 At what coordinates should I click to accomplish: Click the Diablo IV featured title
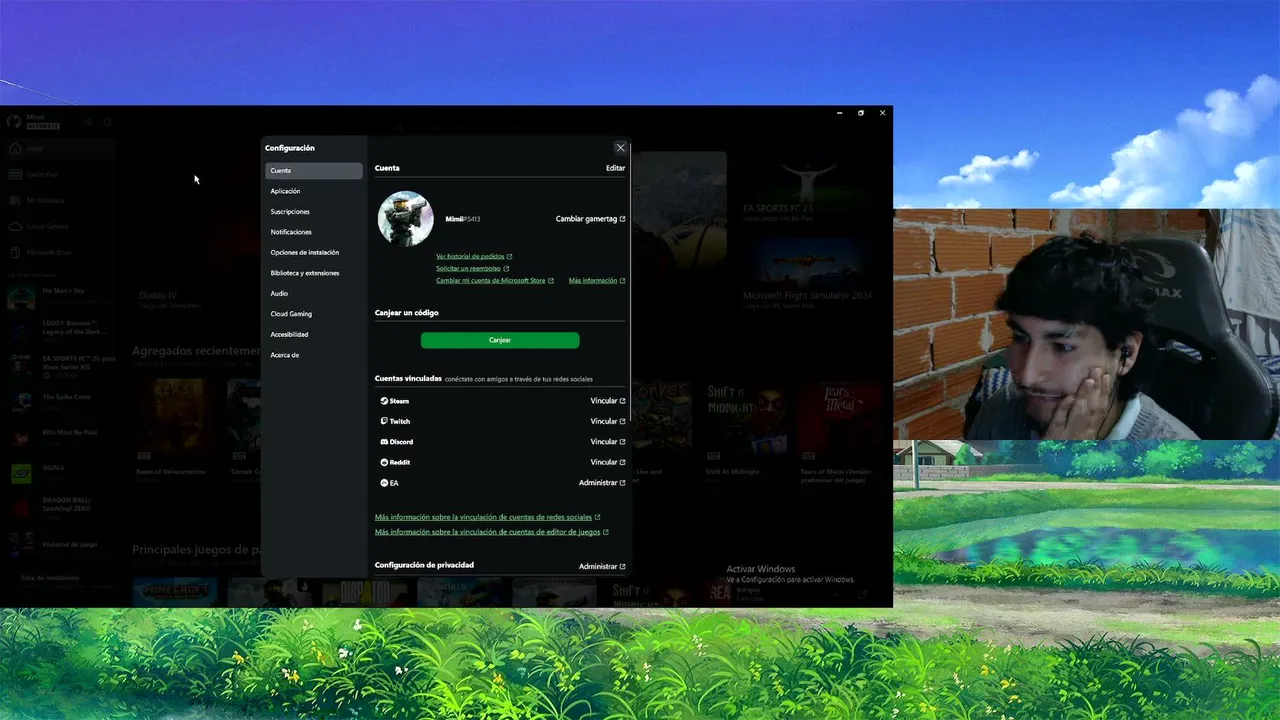[158, 296]
